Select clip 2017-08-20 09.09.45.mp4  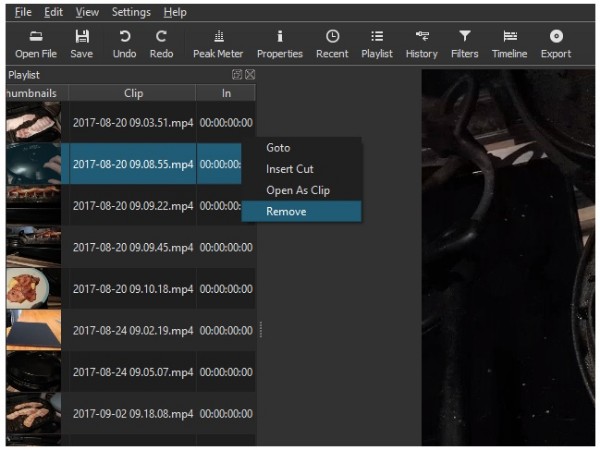[x=133, y=248]
